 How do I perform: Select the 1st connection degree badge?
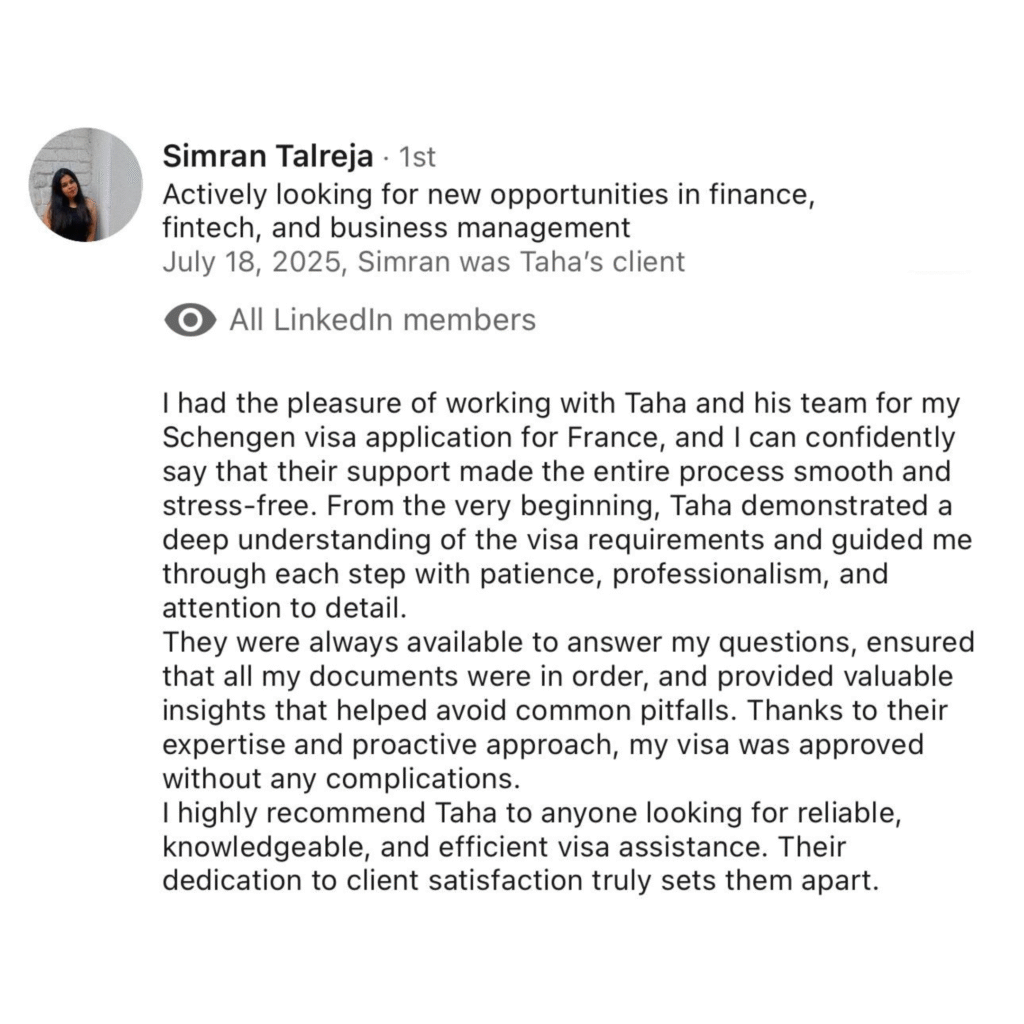(417, 157)
